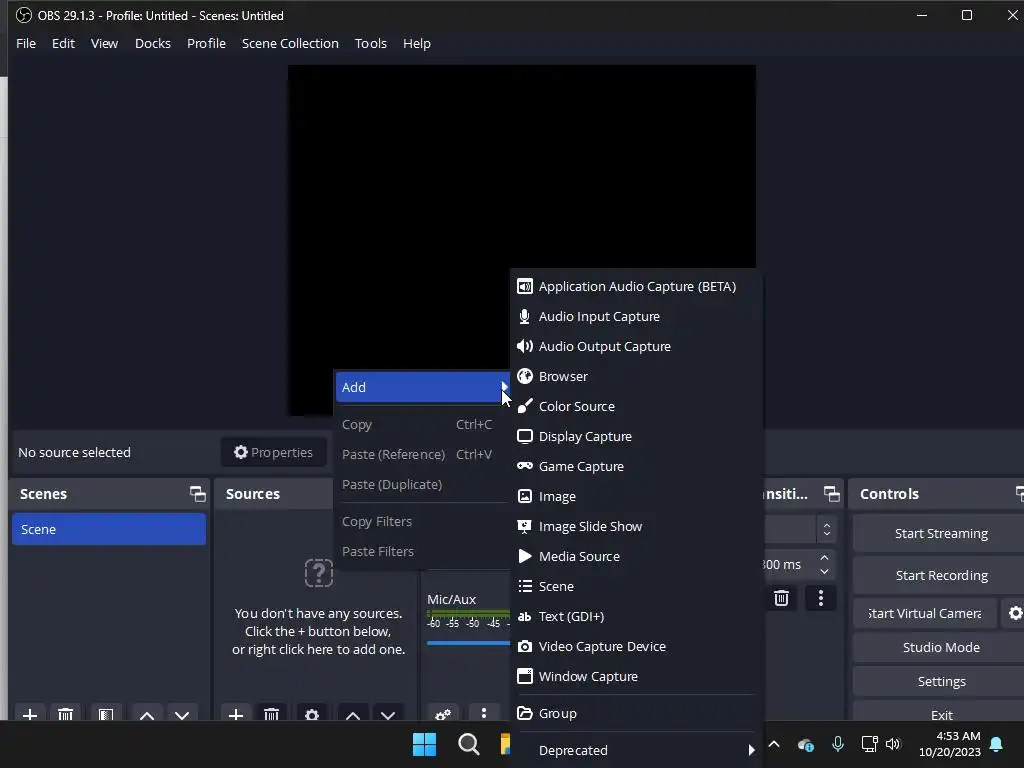This screenshot has width=1024, height=768.
Task: Start the Virtual Camera
Action: 924,614
